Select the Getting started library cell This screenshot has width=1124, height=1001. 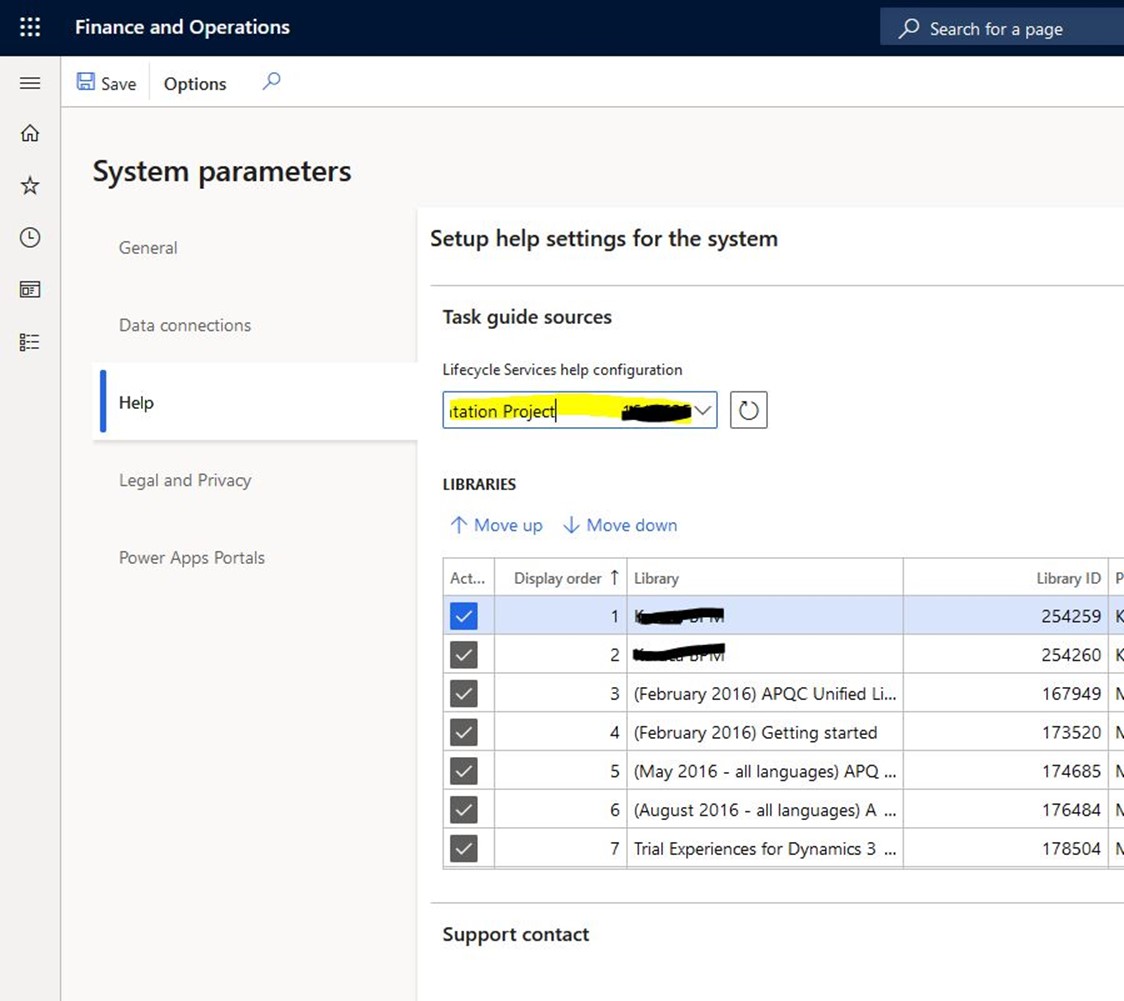tap(765, 732)
